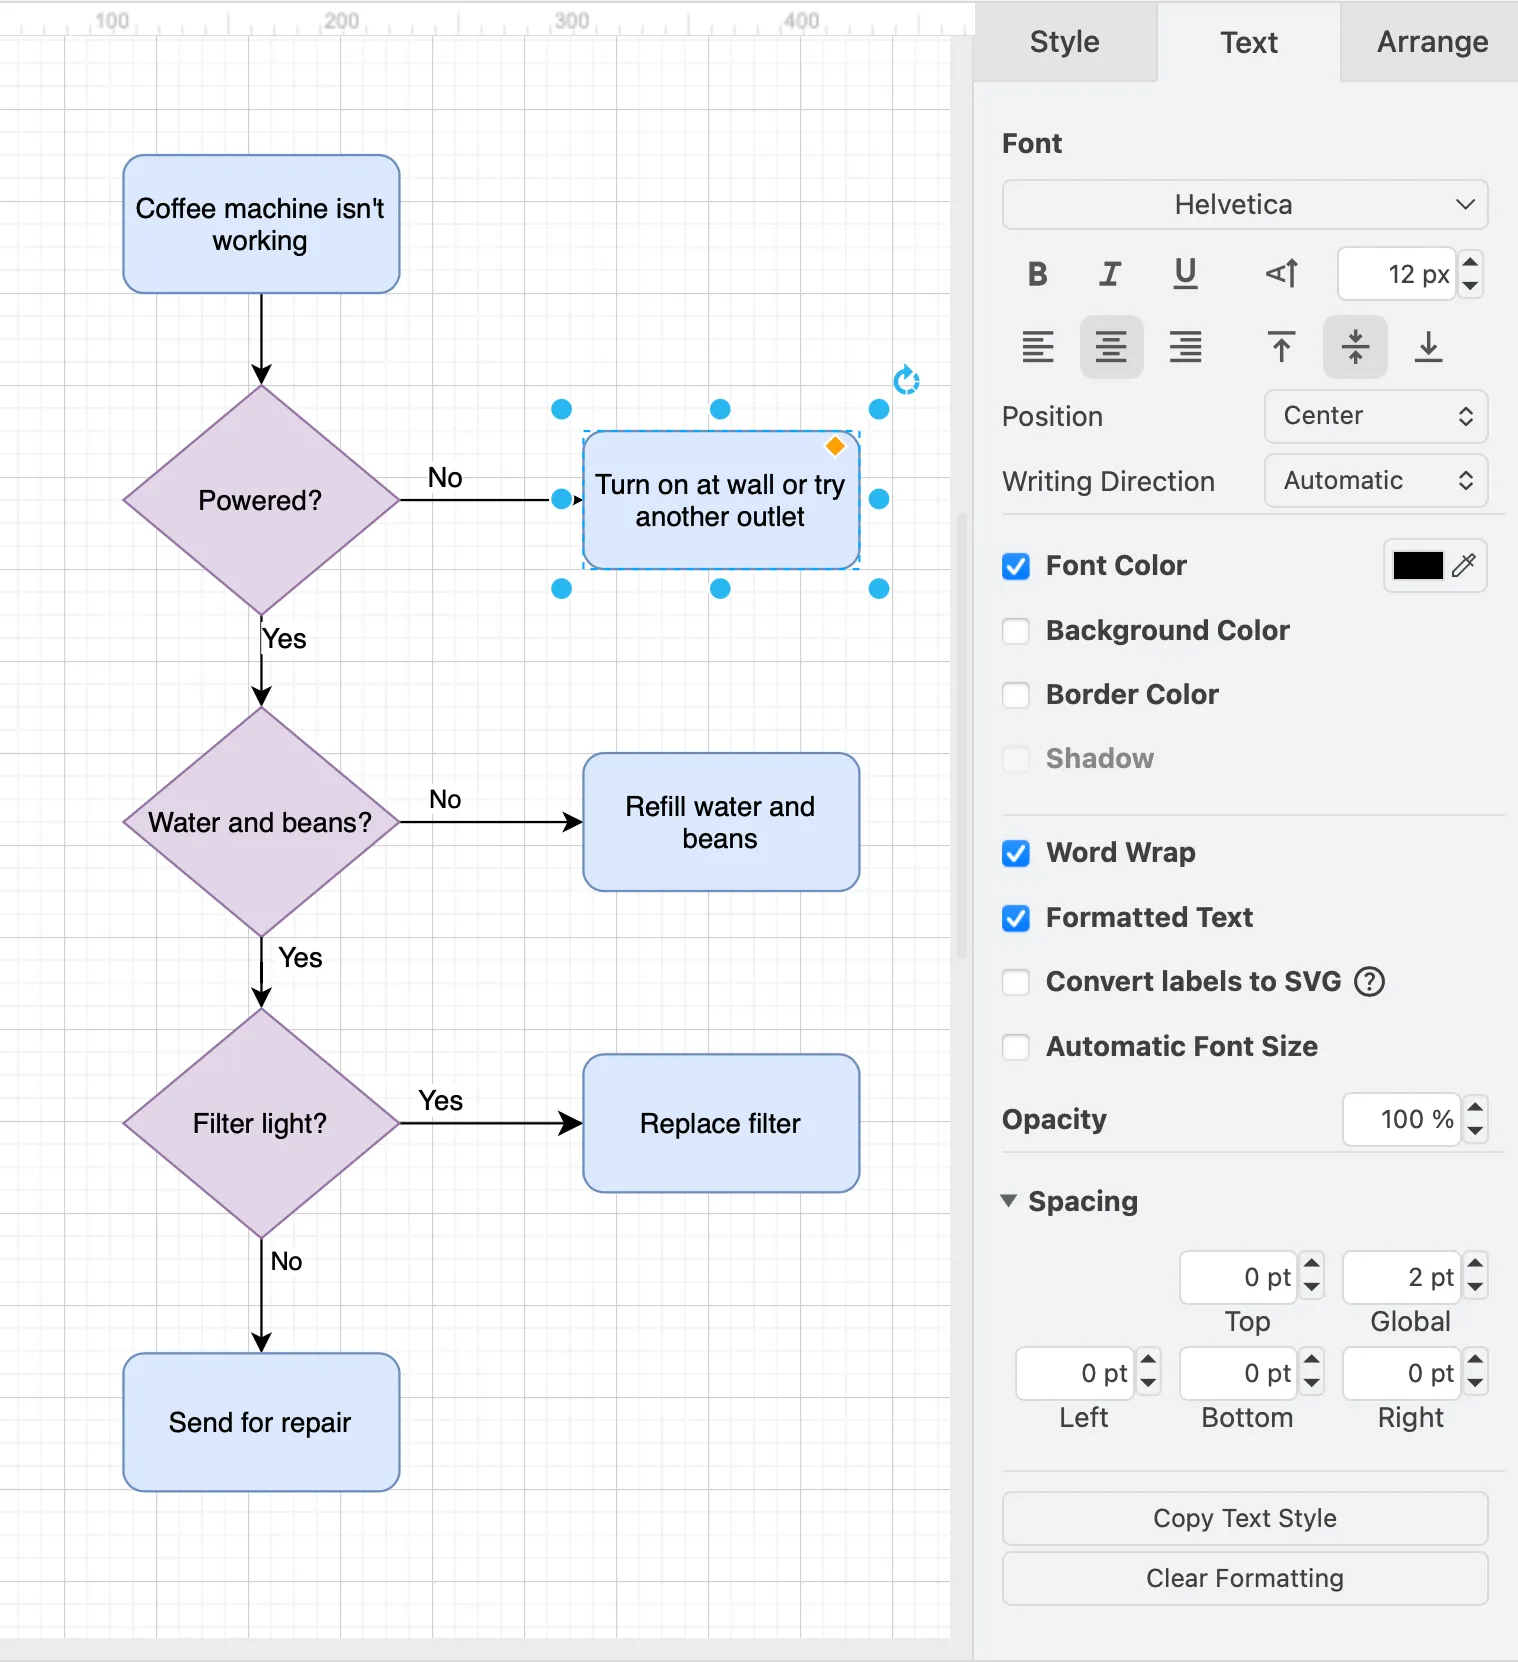Enable Automatic Font Size checkbox

(1016, 1047)
